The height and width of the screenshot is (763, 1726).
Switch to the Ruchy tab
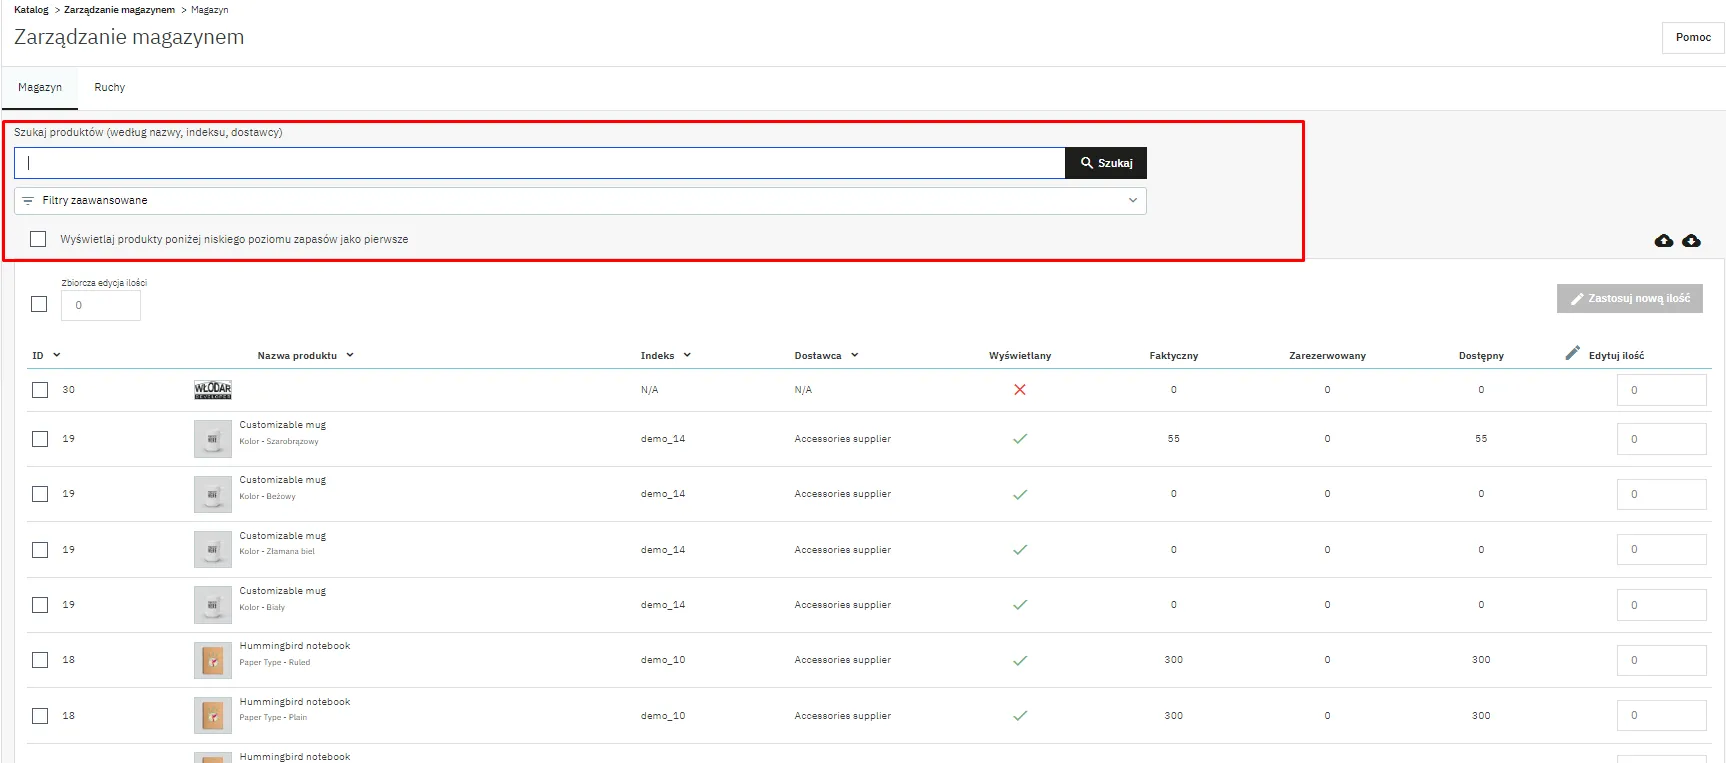(110, 88)
